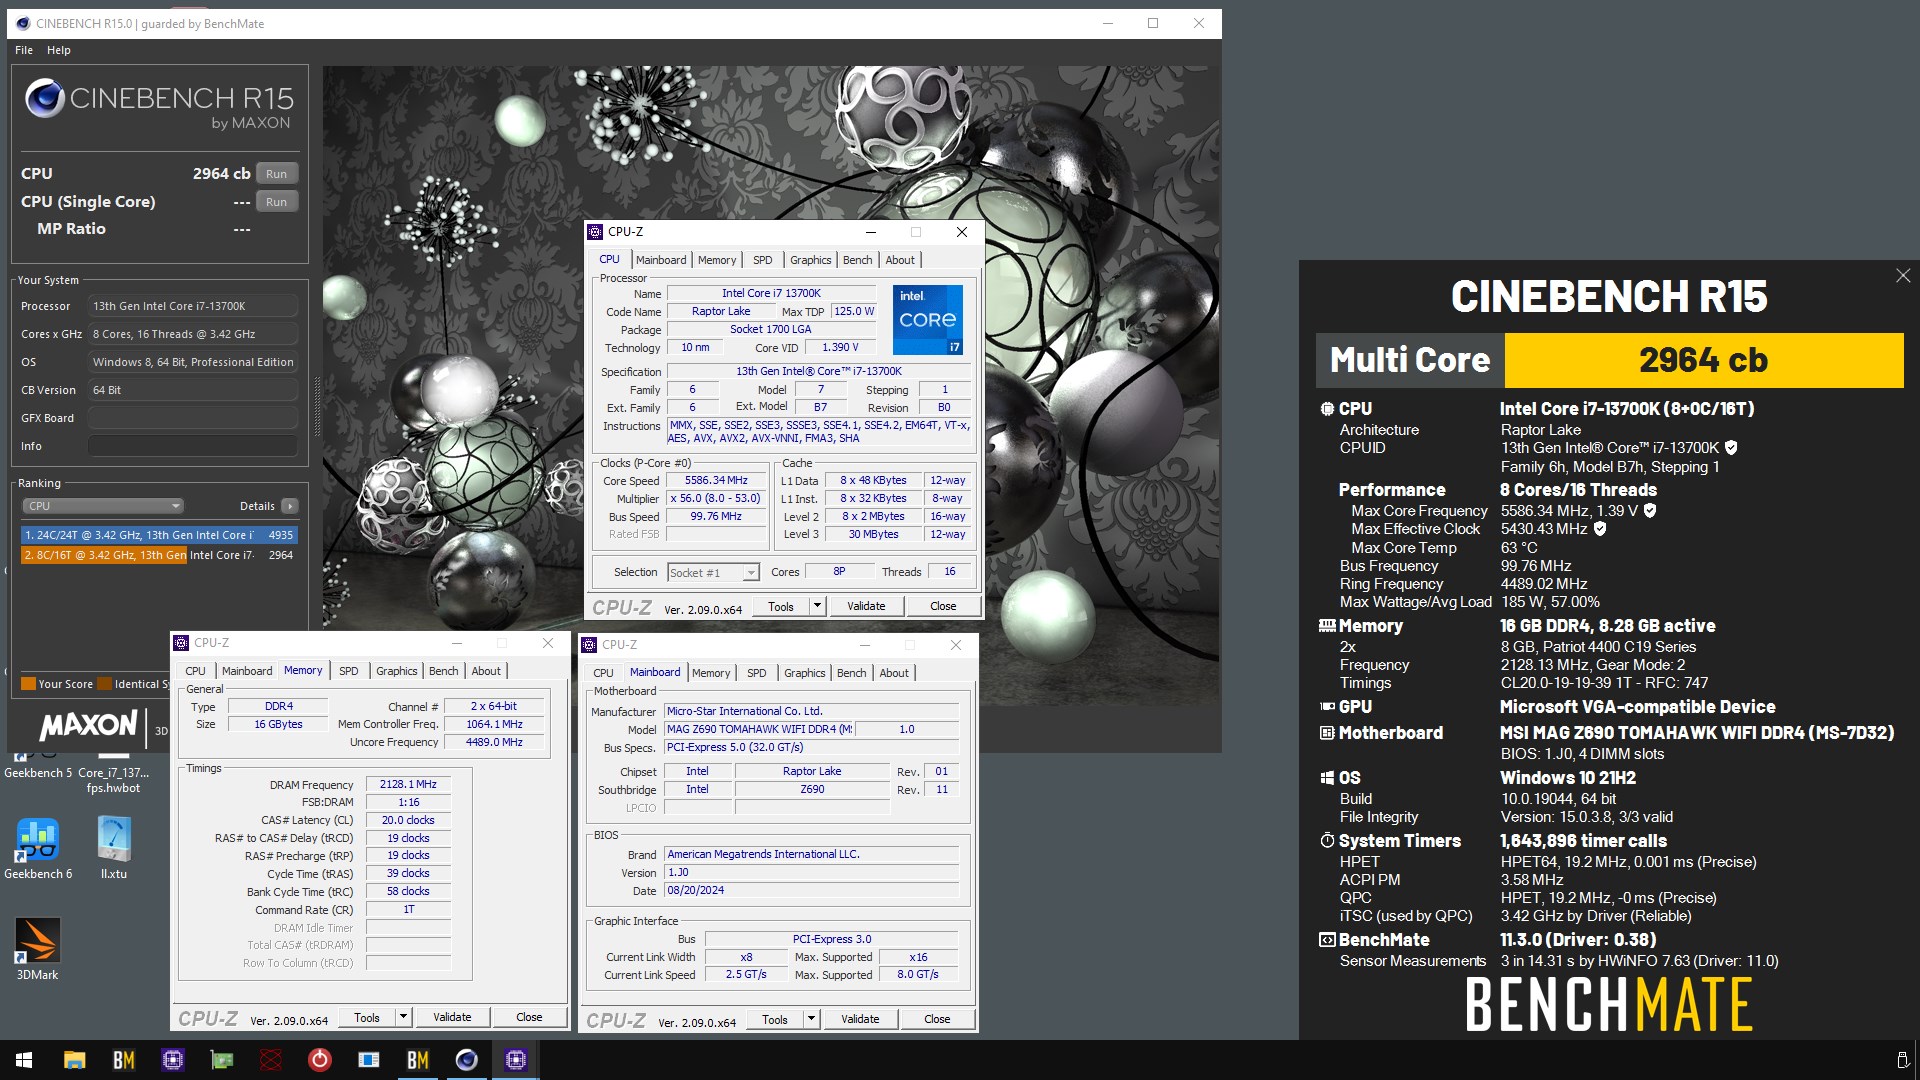Click the Identical System color swatch
The image size is (1920, 1080).
104,684
